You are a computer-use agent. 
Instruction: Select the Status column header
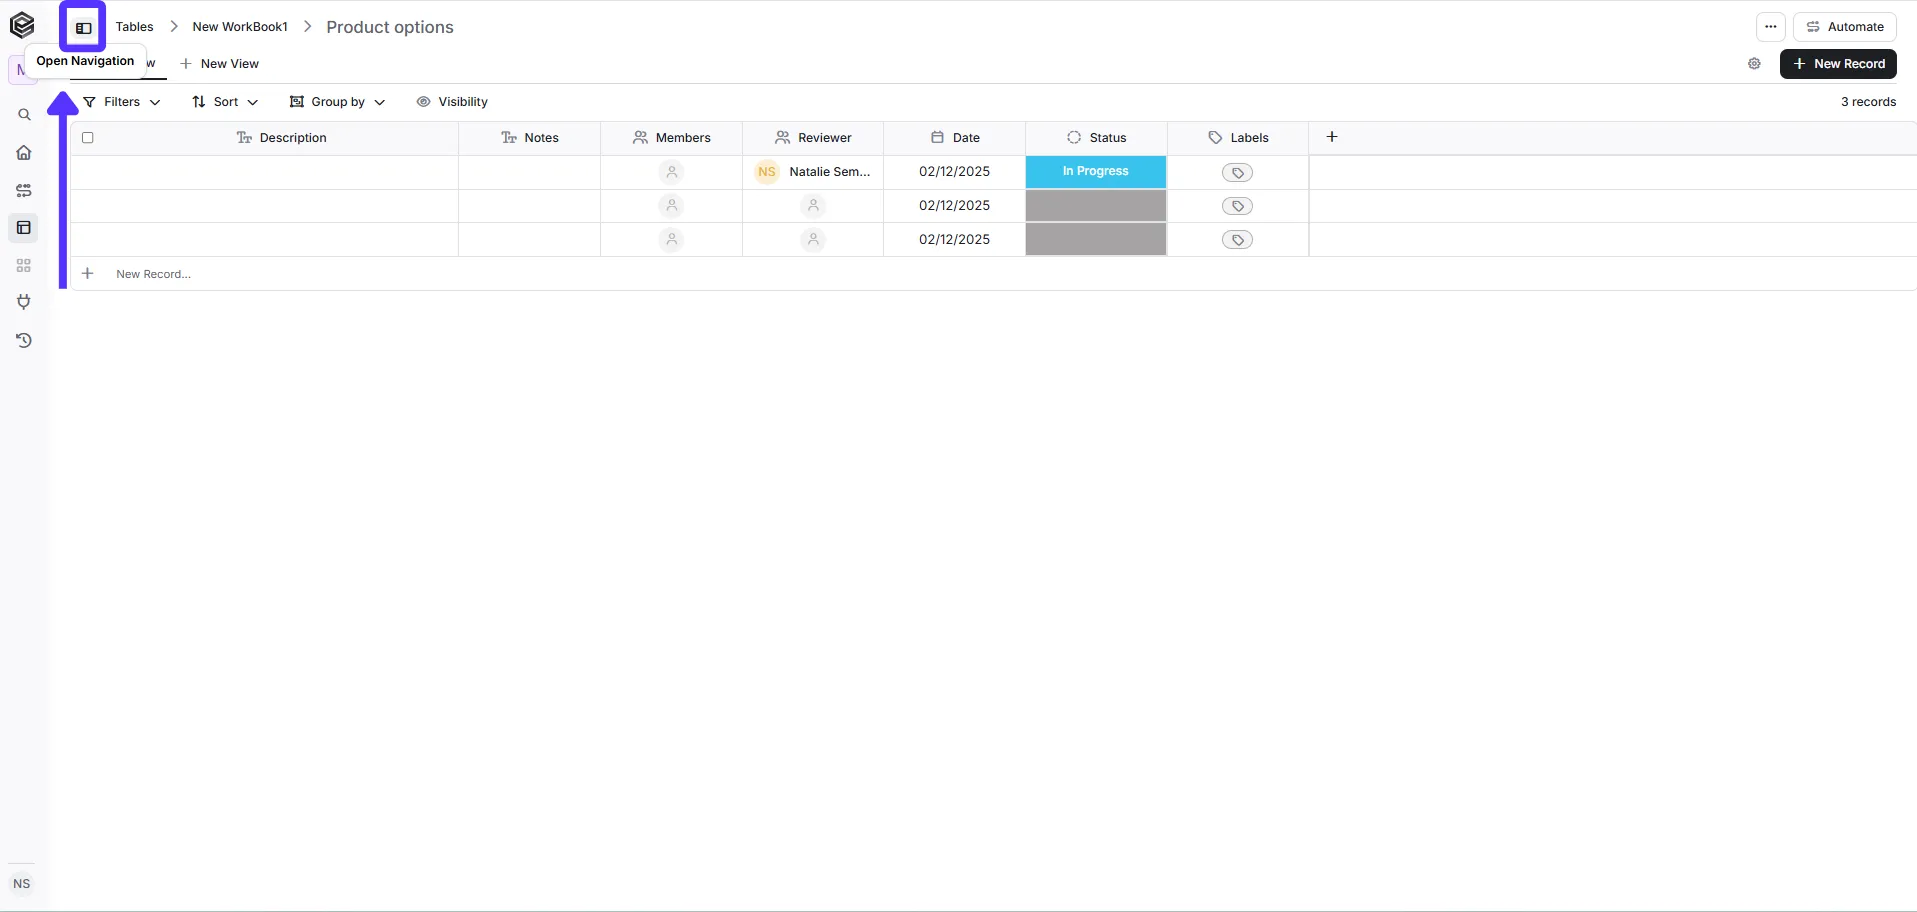[1096, 138]
